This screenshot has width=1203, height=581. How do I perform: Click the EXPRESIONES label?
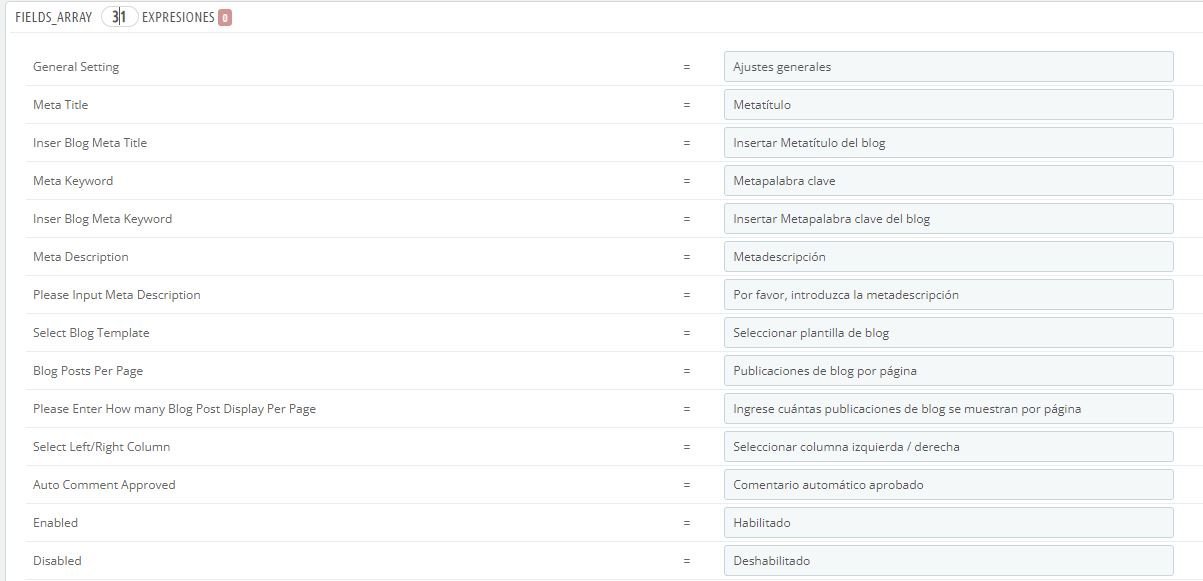178,18
